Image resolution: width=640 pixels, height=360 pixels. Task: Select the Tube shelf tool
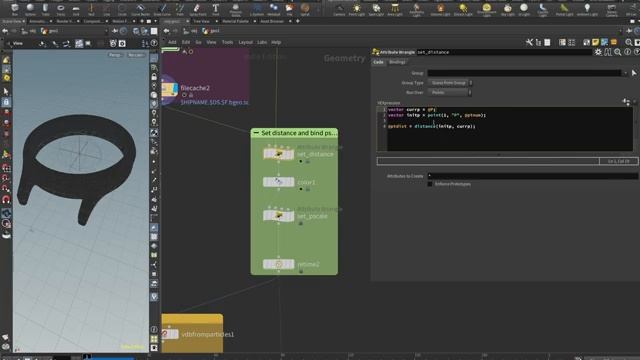(x=45, y=9)
